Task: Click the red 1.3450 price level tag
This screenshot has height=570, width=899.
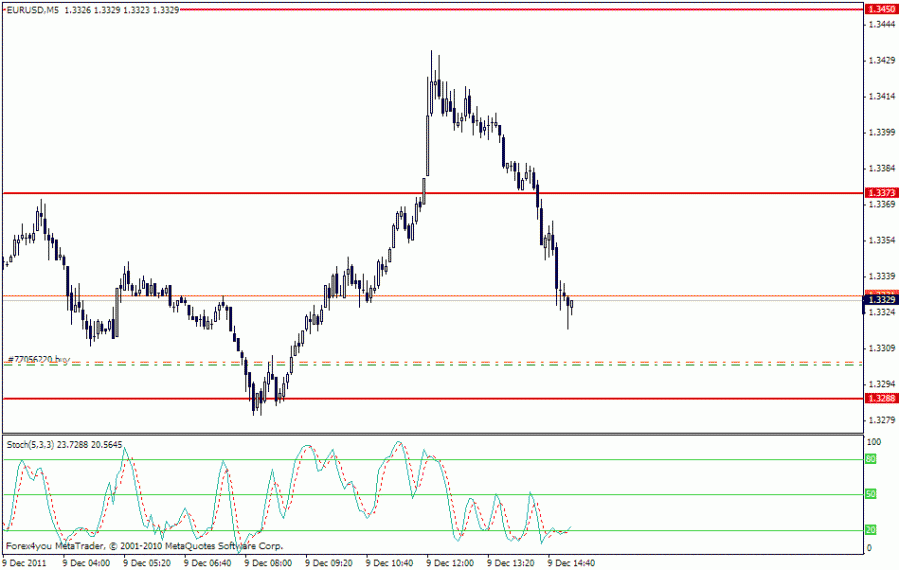Action: click(x=881, y=9)
